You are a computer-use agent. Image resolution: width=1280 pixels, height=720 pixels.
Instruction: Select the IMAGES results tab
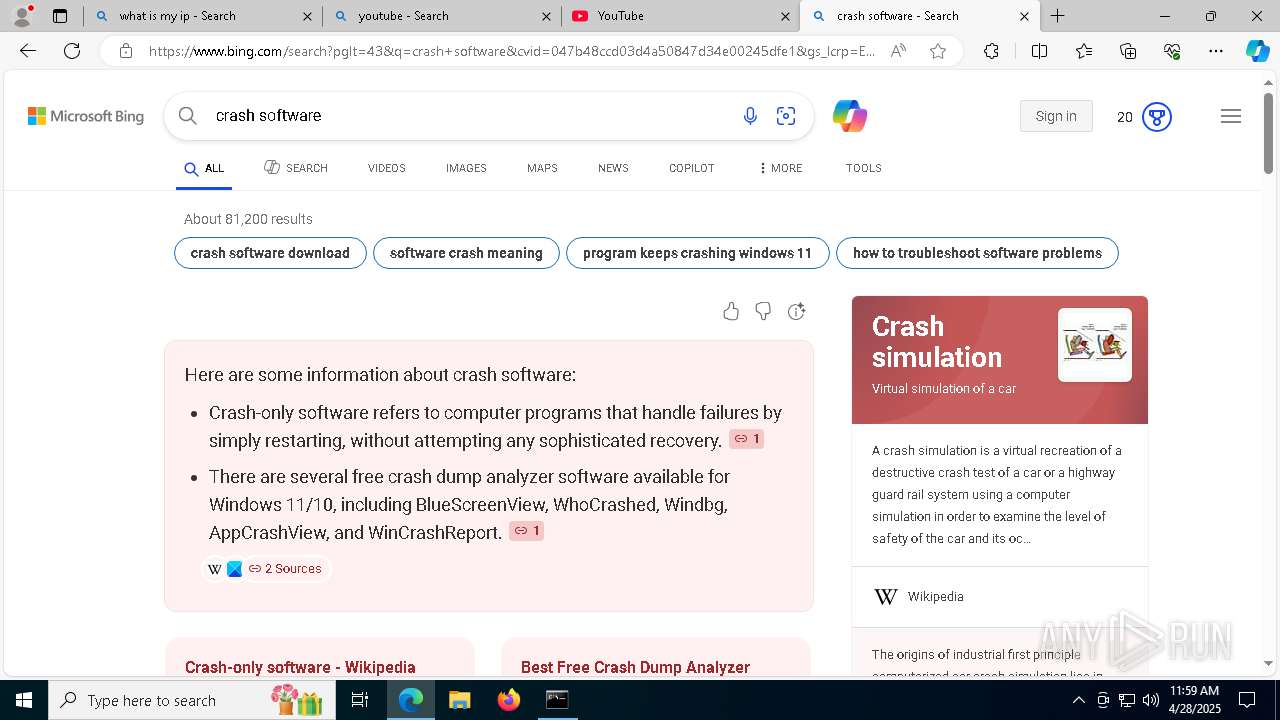click(x=466, y=168)
